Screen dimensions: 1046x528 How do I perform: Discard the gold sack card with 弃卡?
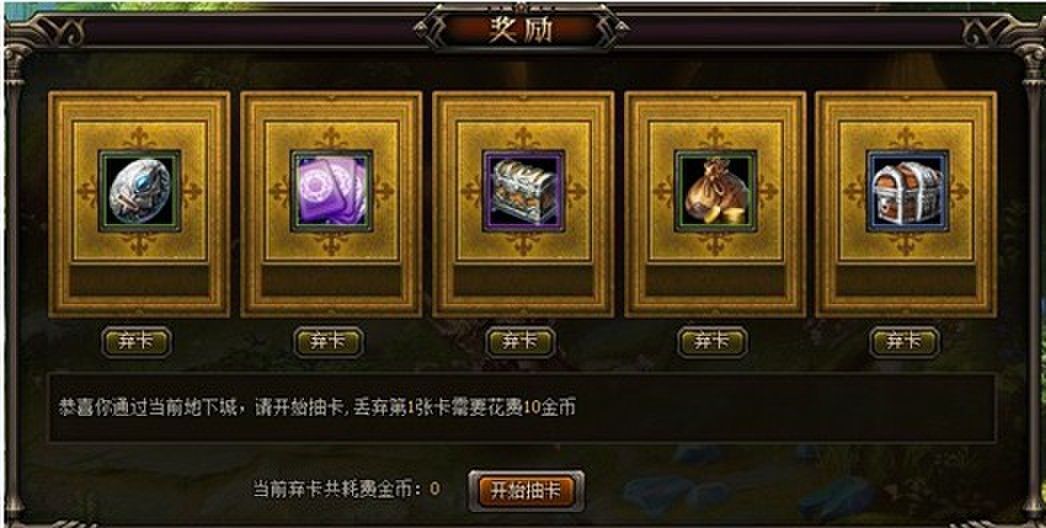pos(712,342)
